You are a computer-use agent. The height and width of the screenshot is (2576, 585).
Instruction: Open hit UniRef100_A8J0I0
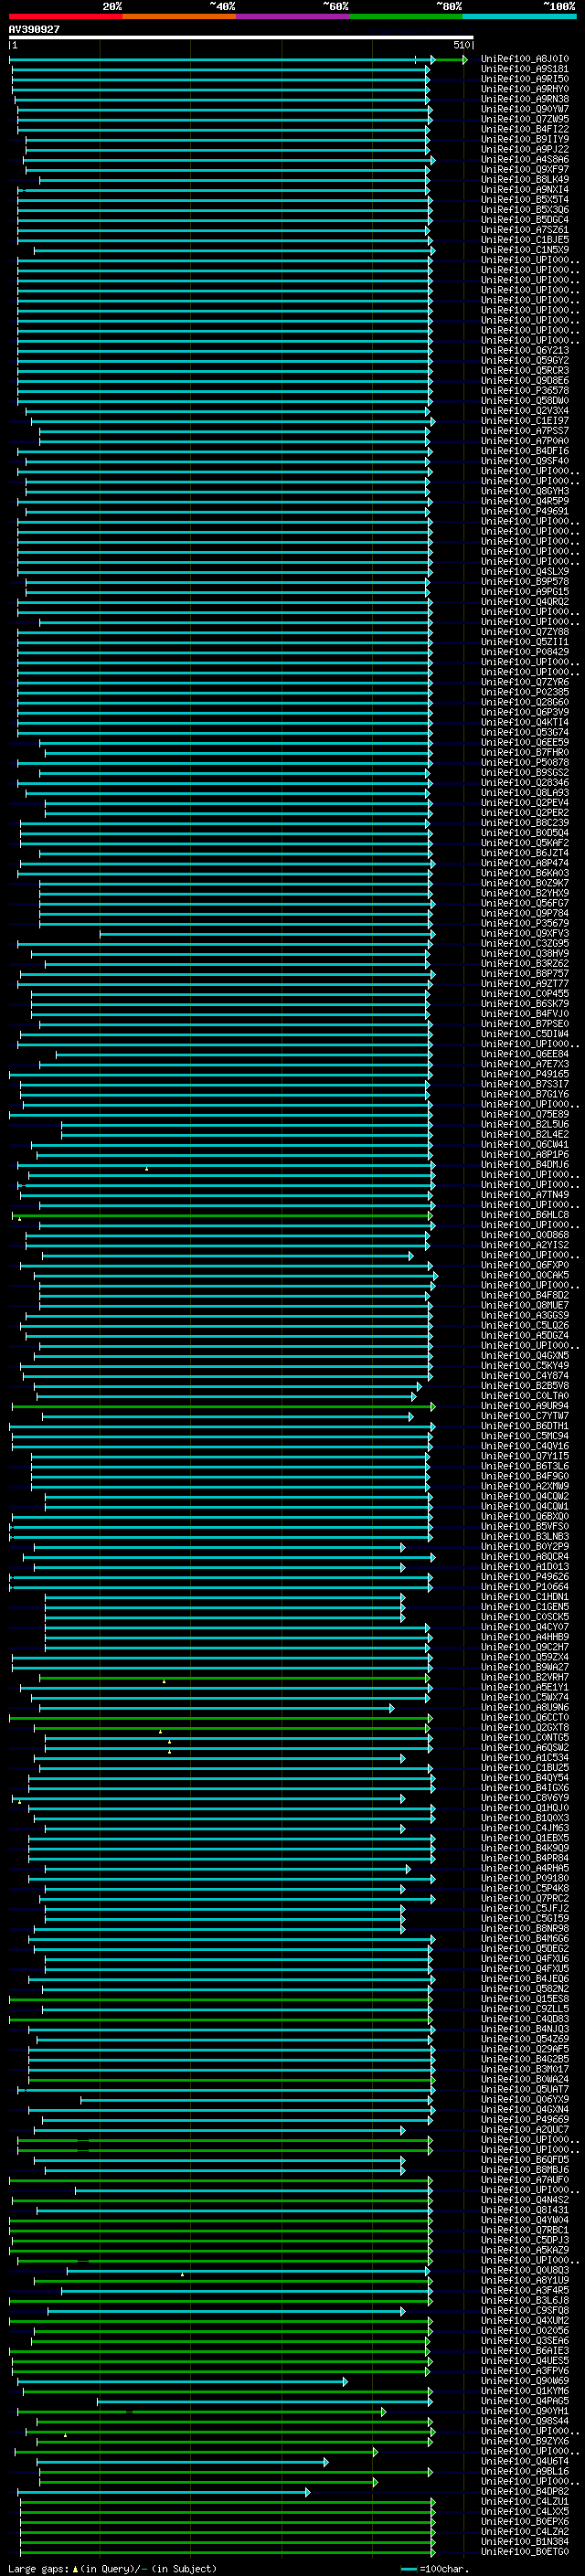click(525, 59)
